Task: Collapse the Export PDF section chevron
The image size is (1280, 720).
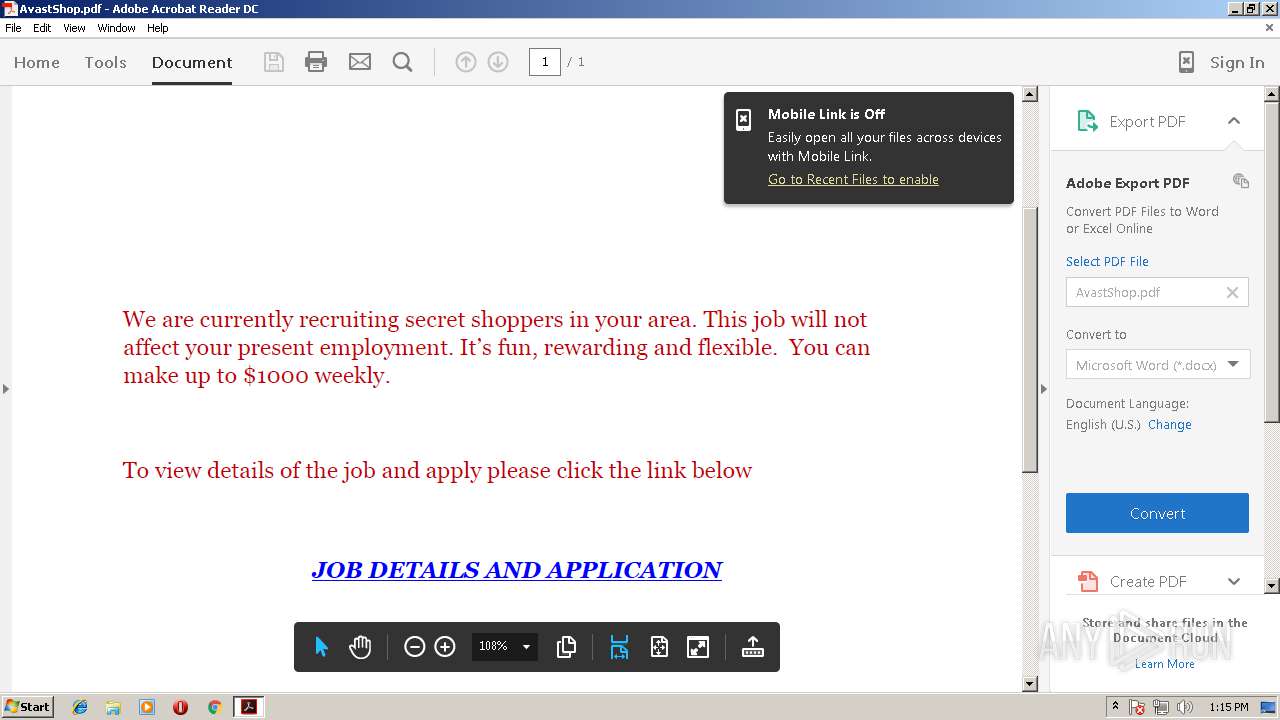Action: (1234, 121)
